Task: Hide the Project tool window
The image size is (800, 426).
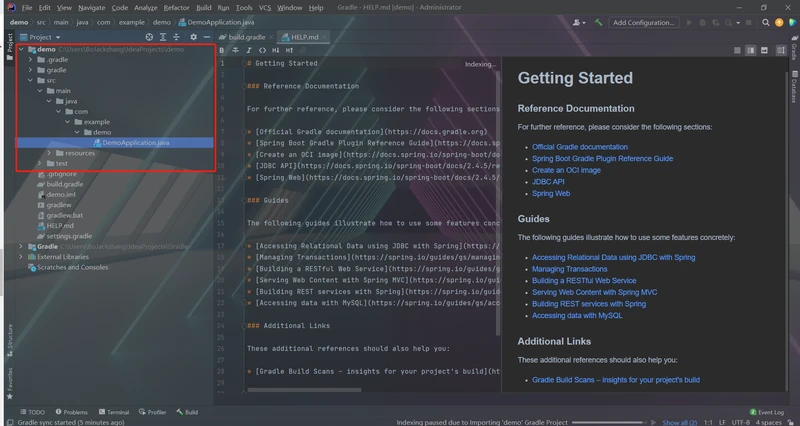Action: point(207,37)
